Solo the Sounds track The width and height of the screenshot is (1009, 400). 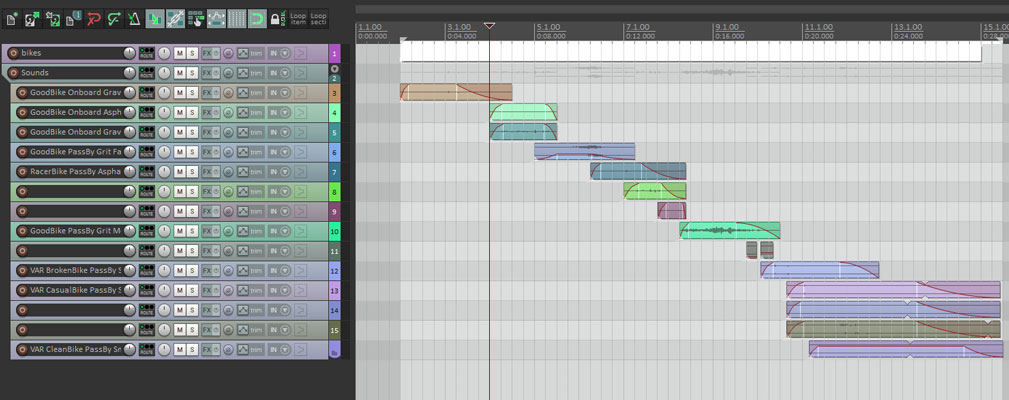coord(191,73)
